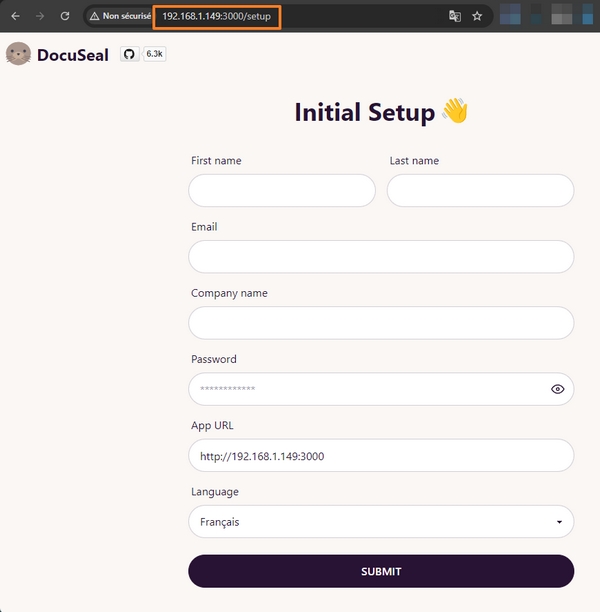Focus the Last name field
The width and height of the screenshot is (600, 612).
(x=480, y=191)
